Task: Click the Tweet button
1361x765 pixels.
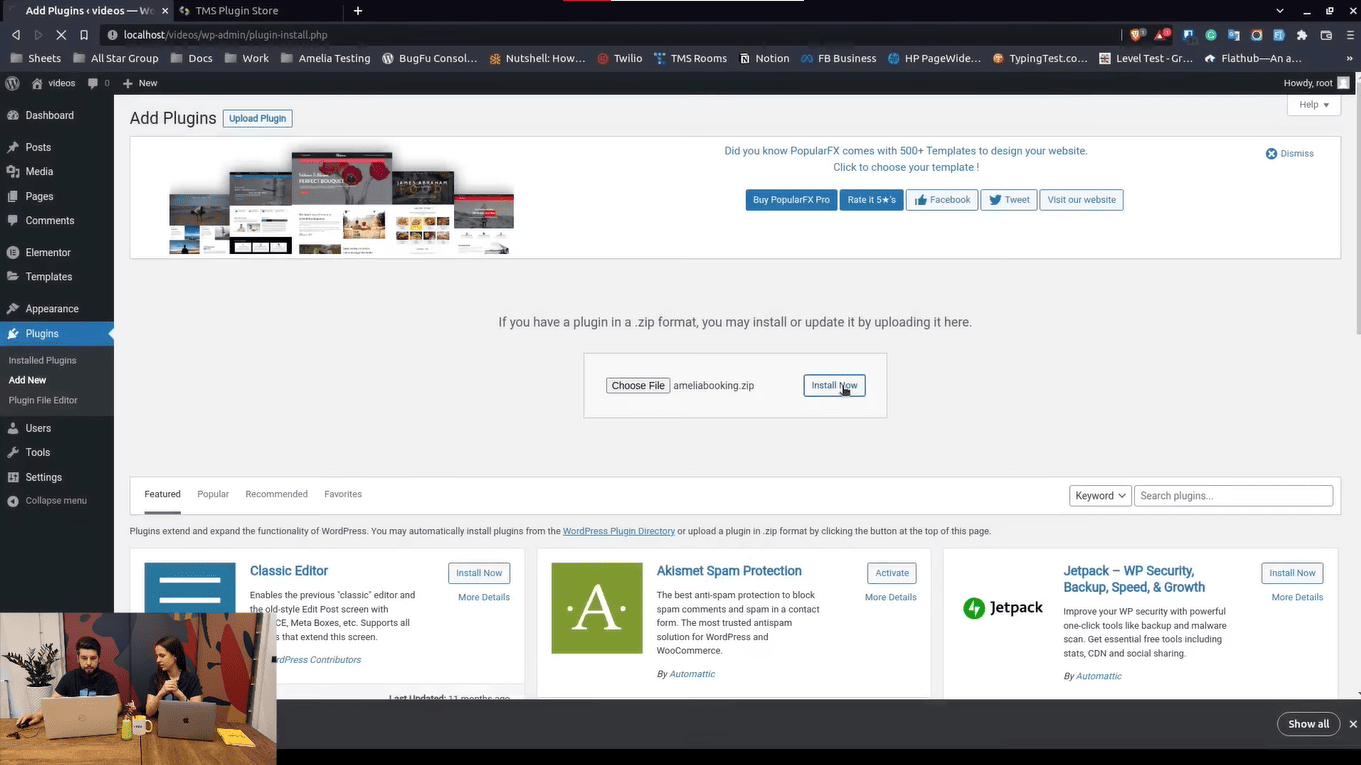Action: click(1009, 200)
